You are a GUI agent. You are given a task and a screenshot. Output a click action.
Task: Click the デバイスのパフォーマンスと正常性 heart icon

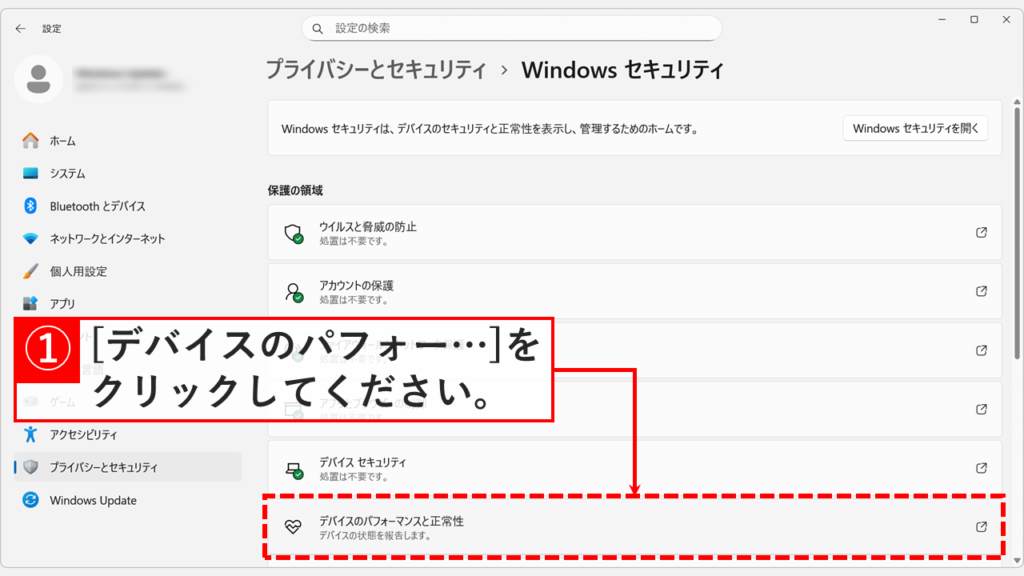[294, 528]
